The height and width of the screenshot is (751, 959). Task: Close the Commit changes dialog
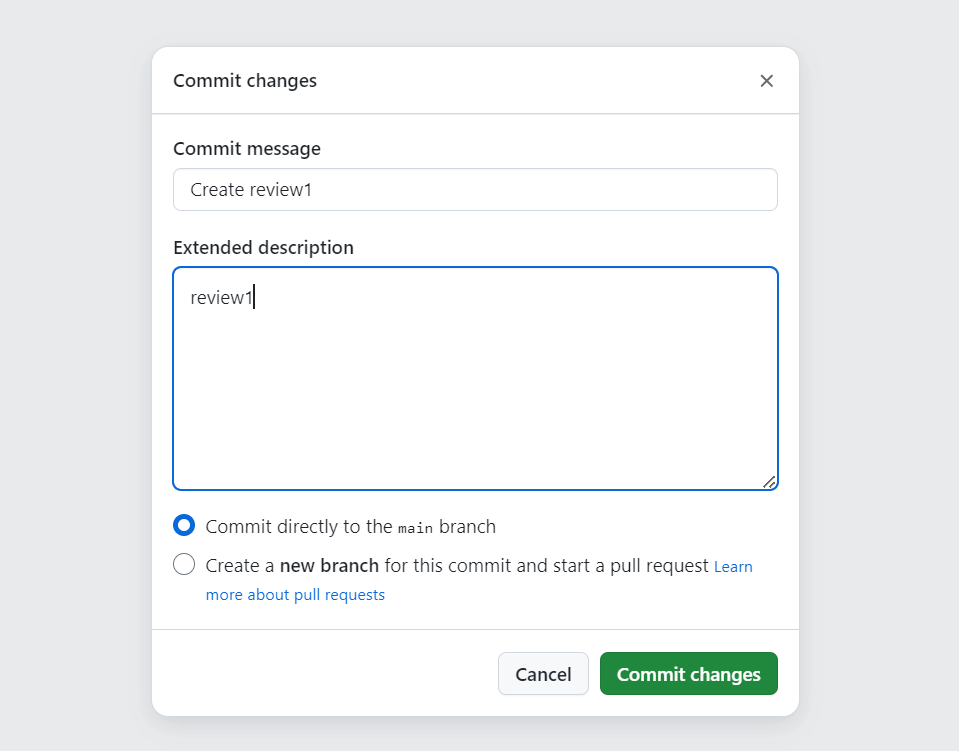click(766, 81)
